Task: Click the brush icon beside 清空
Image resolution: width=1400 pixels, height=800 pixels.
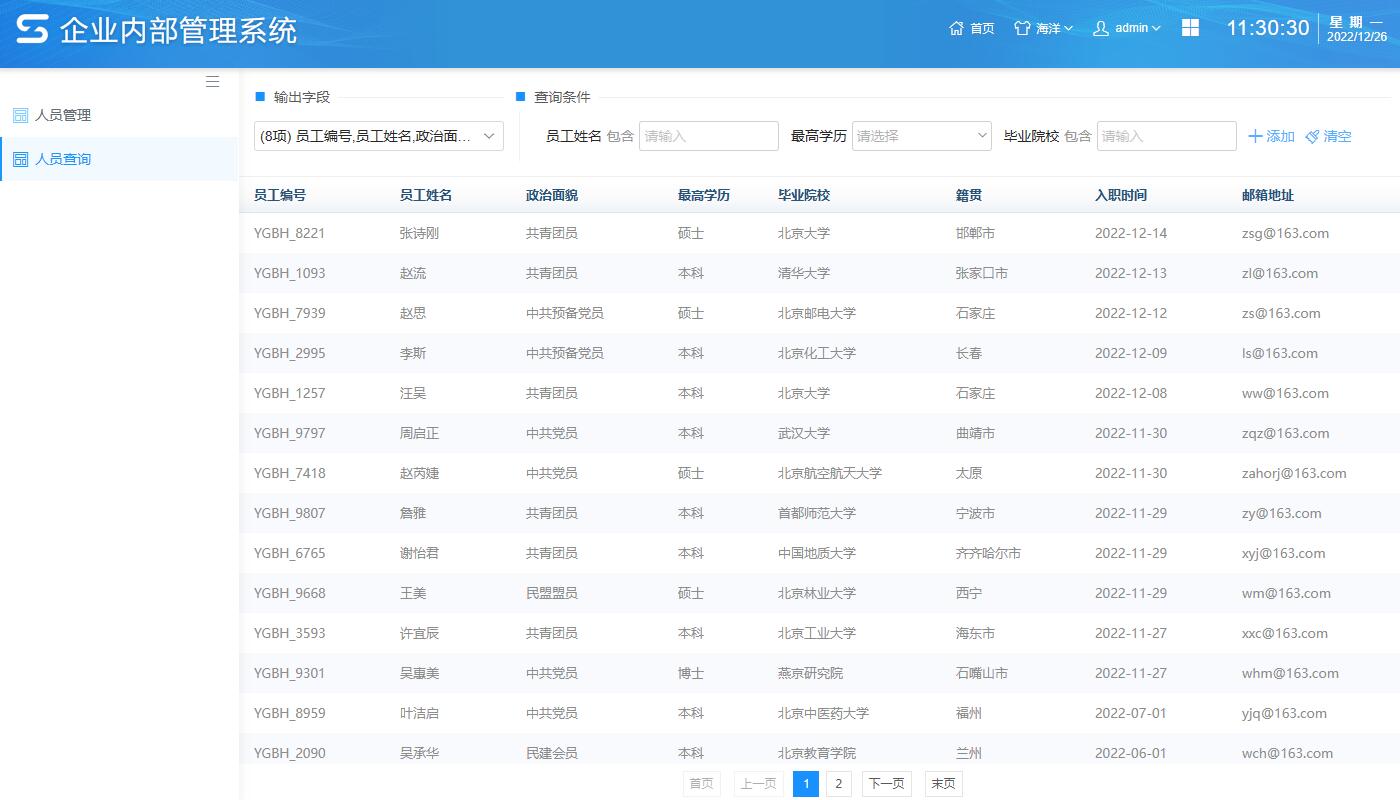Action: (x=1310, y=136)
